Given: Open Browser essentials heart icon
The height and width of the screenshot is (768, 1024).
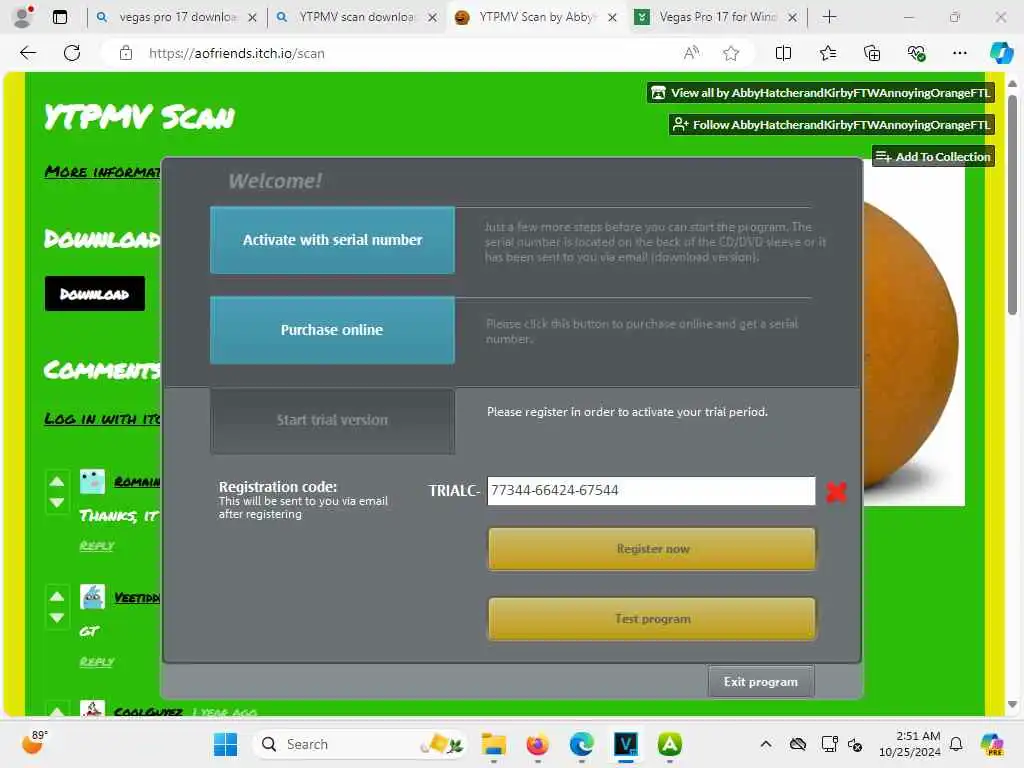Looking at the screenshot, I should click(916, 53).
